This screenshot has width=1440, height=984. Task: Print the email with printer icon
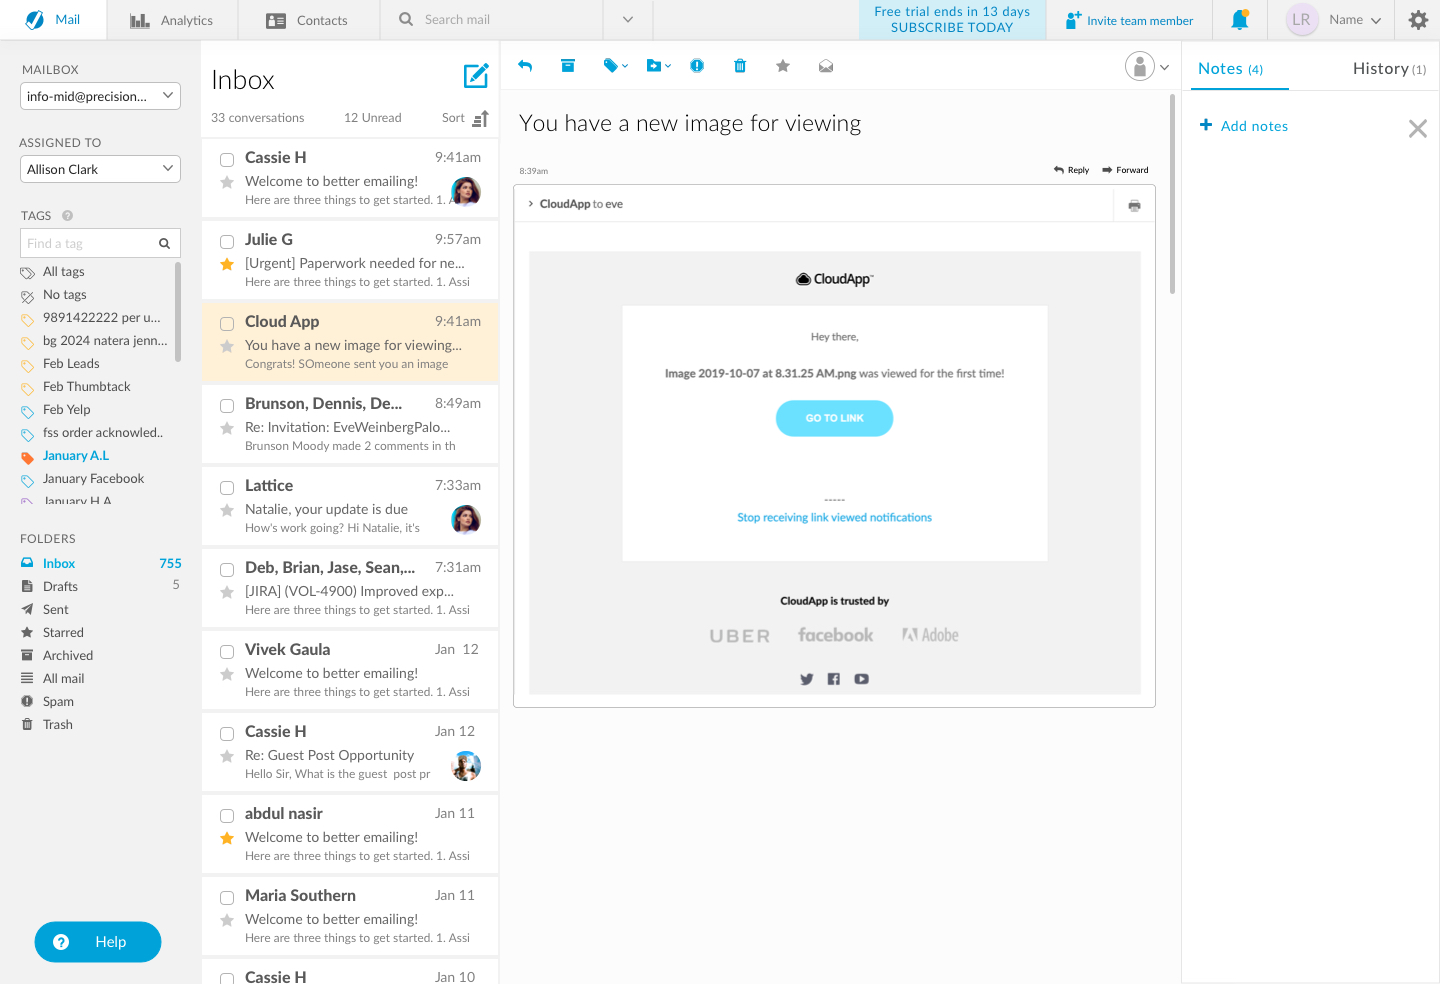click(1134, 205)
